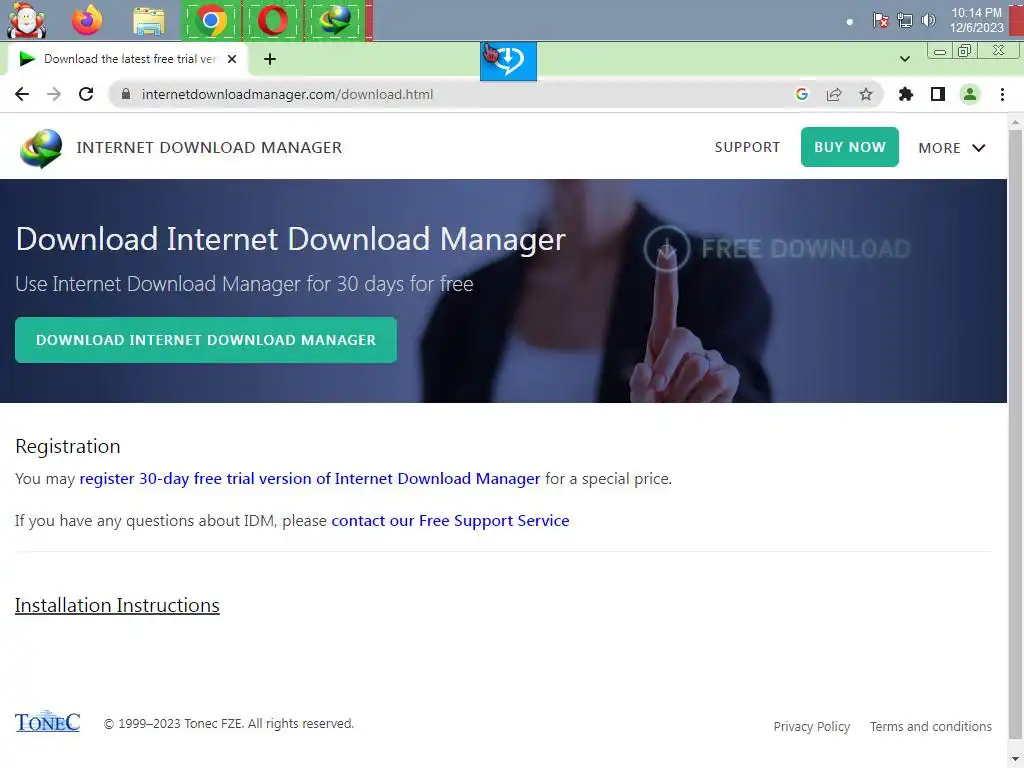Share this page using the share icon

pyautogui.click(x=833, y=94)
